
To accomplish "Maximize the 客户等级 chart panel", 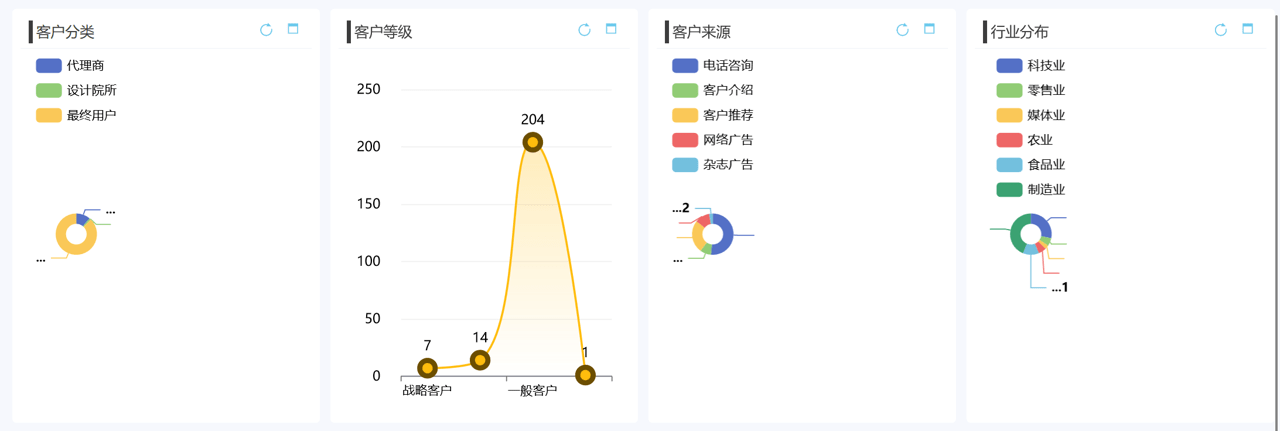I will (611, 29).
